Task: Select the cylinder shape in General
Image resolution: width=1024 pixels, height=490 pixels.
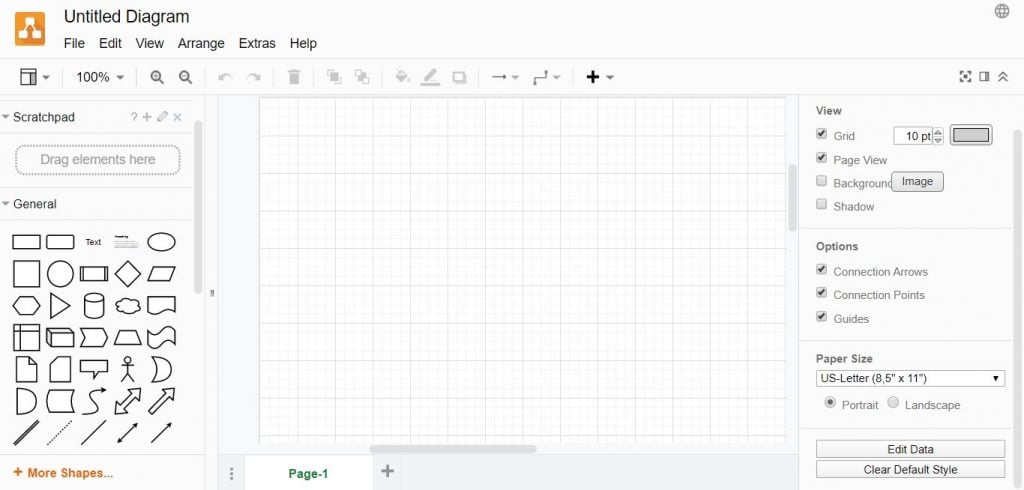Action: point(94,305)
